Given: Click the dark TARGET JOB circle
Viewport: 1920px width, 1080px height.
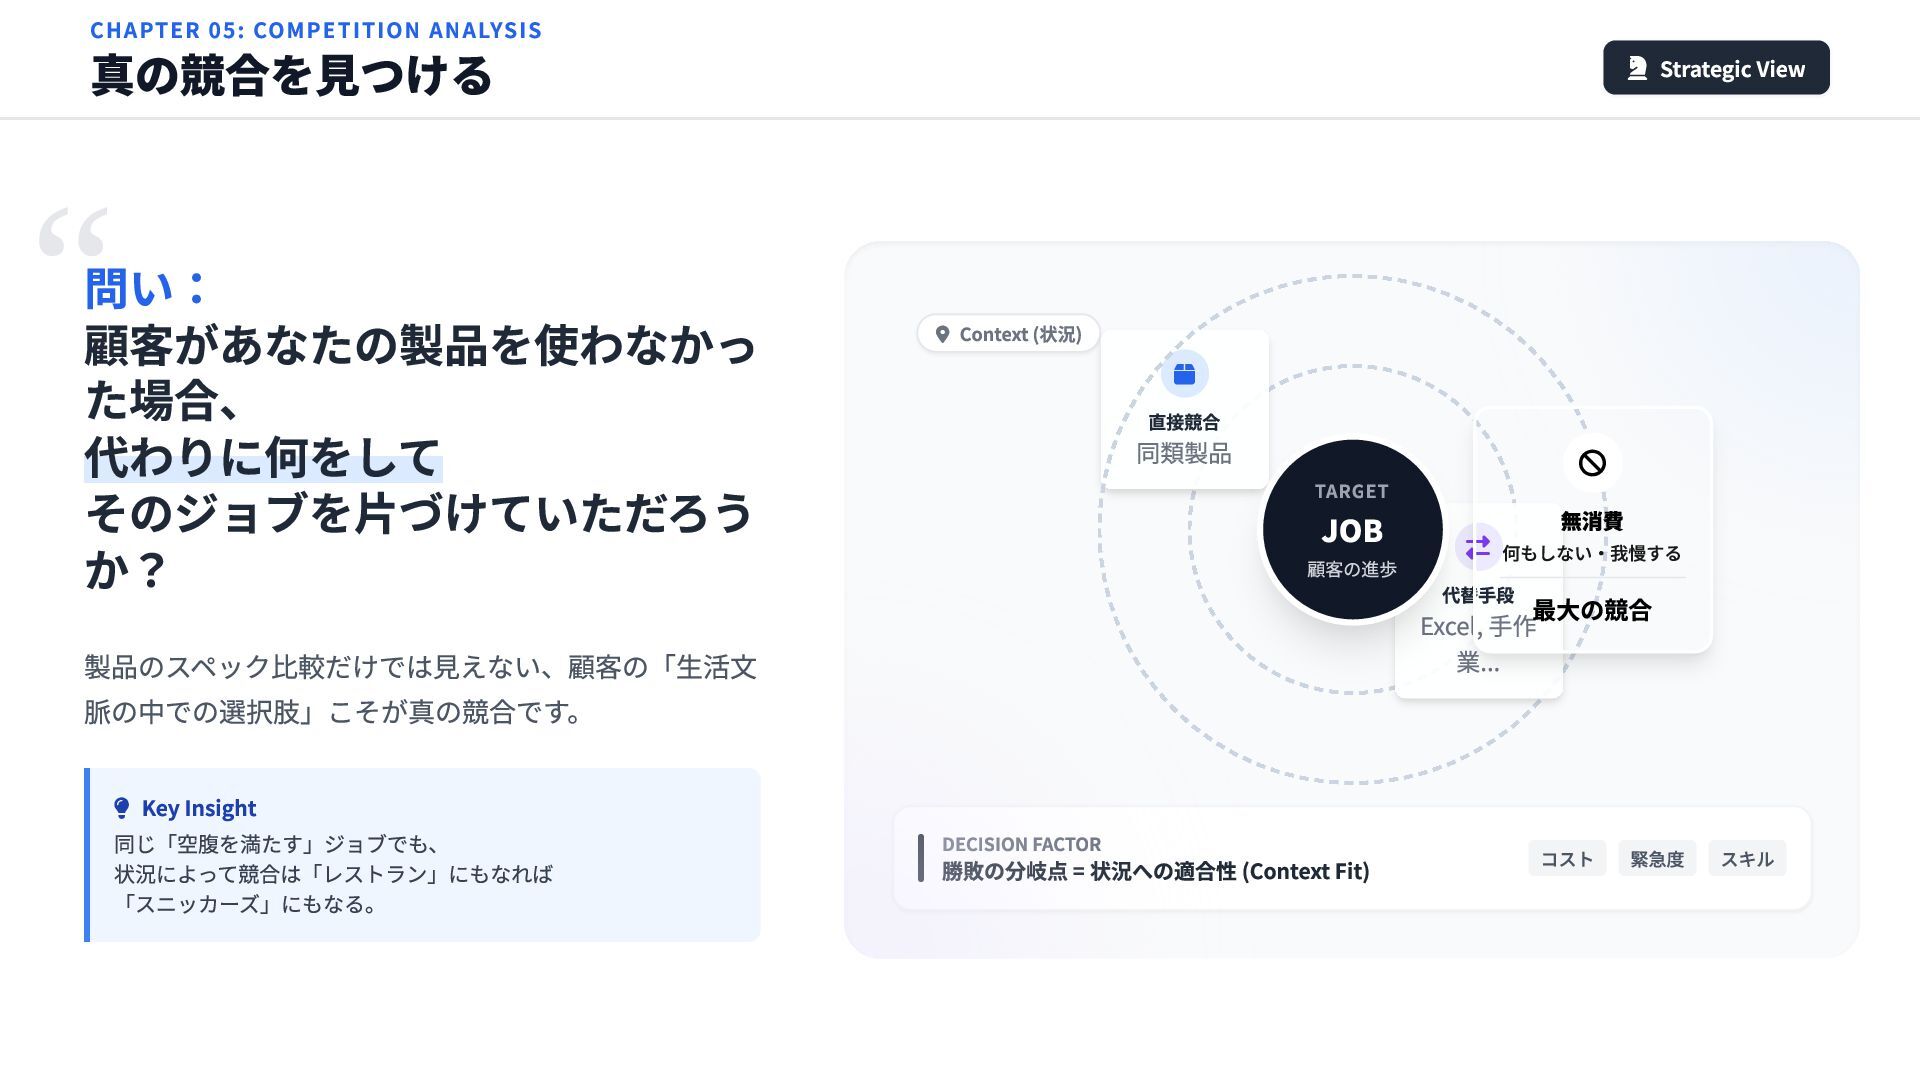Looking at the screenshot, I should [x=1351, y=529].
